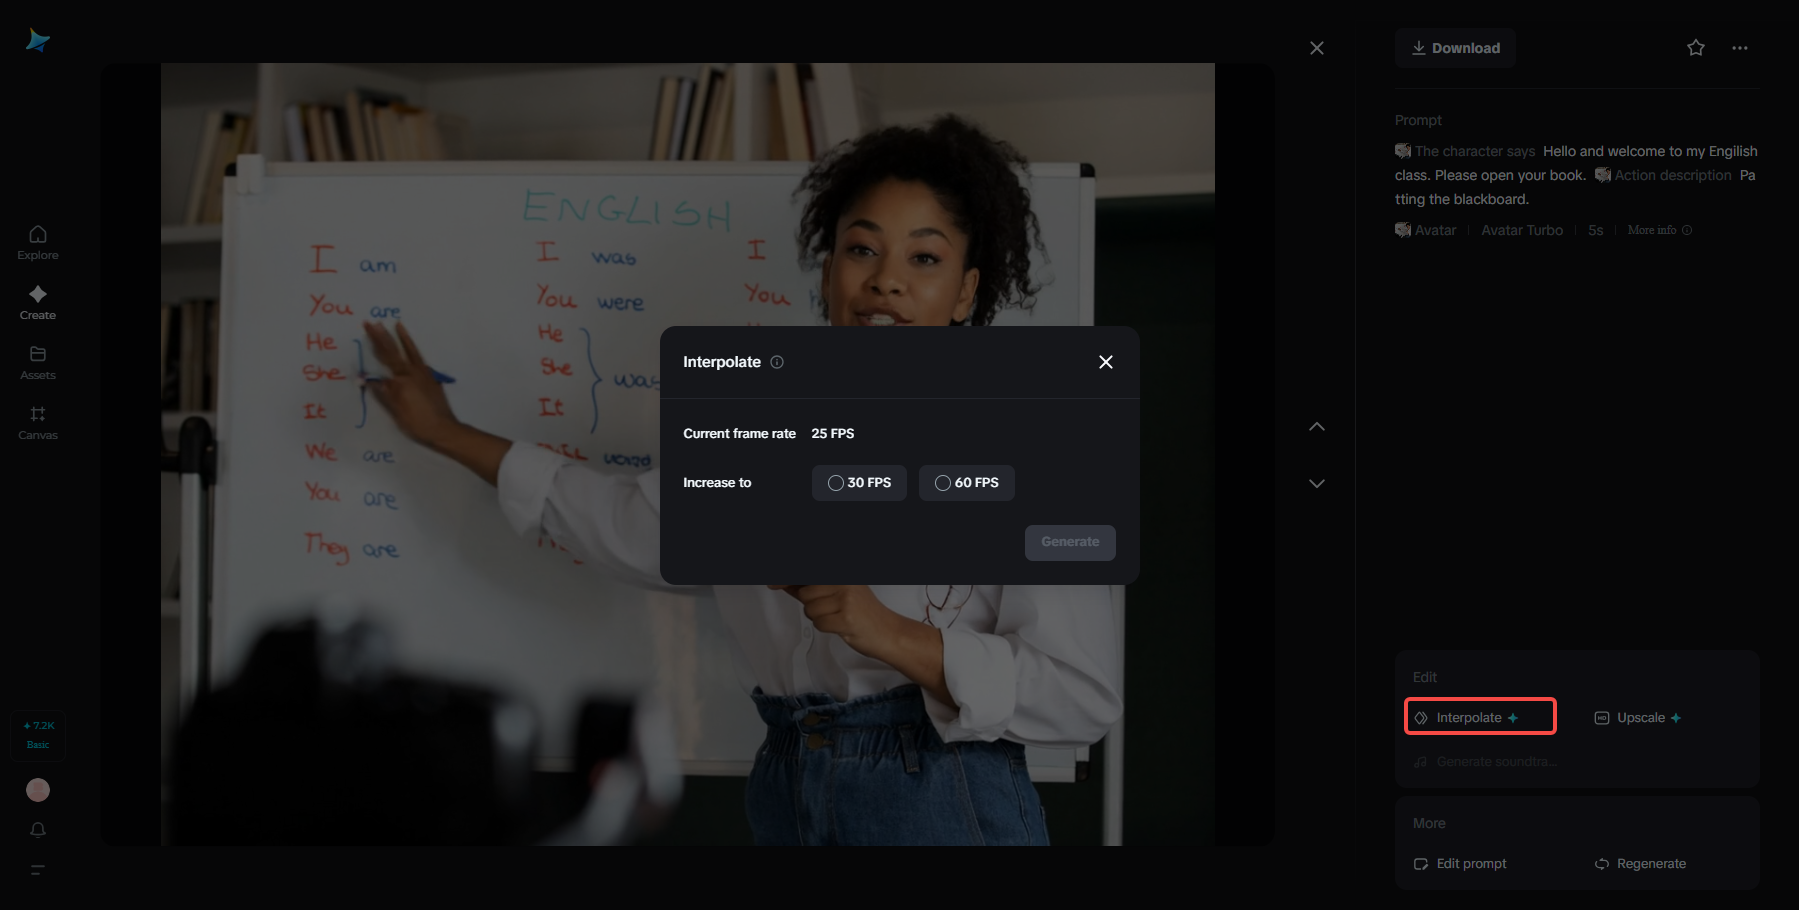Favorite the video with the star icon

[1696, 48]
